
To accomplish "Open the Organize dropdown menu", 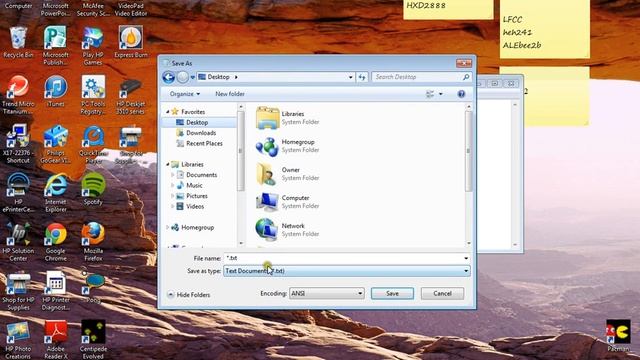I will point(184,94).
